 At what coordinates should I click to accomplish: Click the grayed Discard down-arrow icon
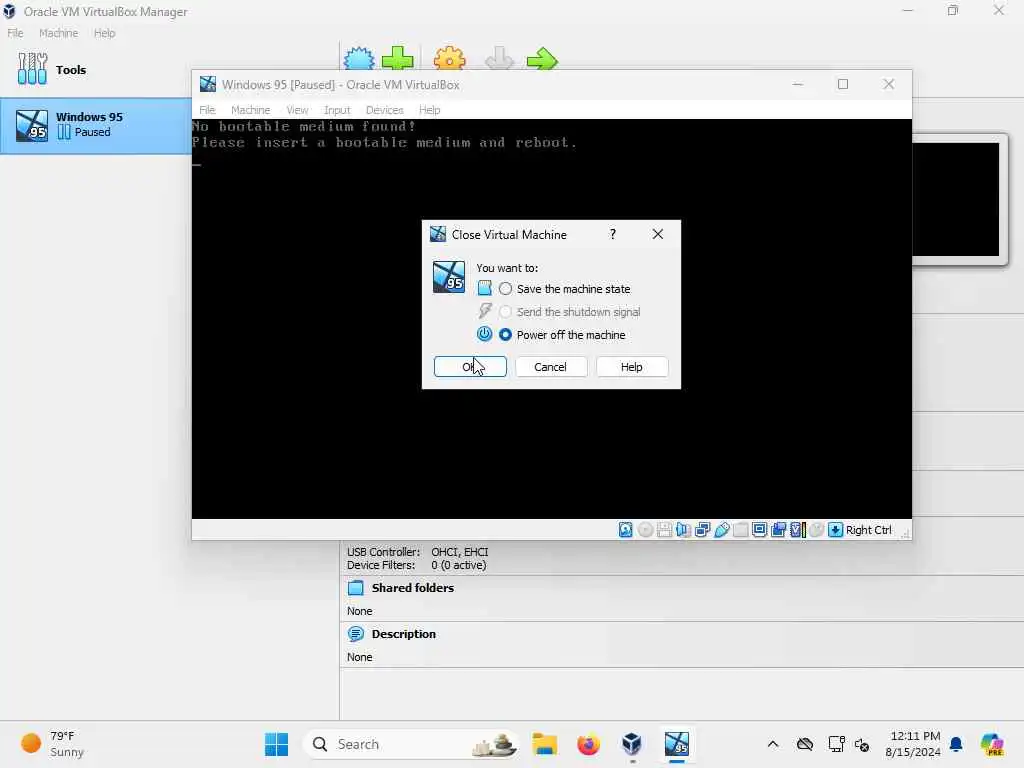(x=500, y=59)
